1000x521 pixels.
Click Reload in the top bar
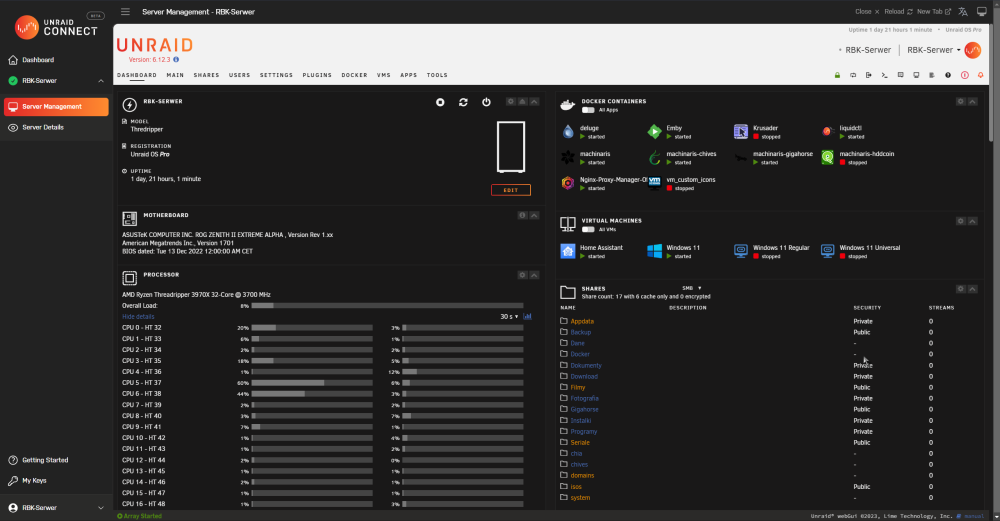tap(898, 11)
